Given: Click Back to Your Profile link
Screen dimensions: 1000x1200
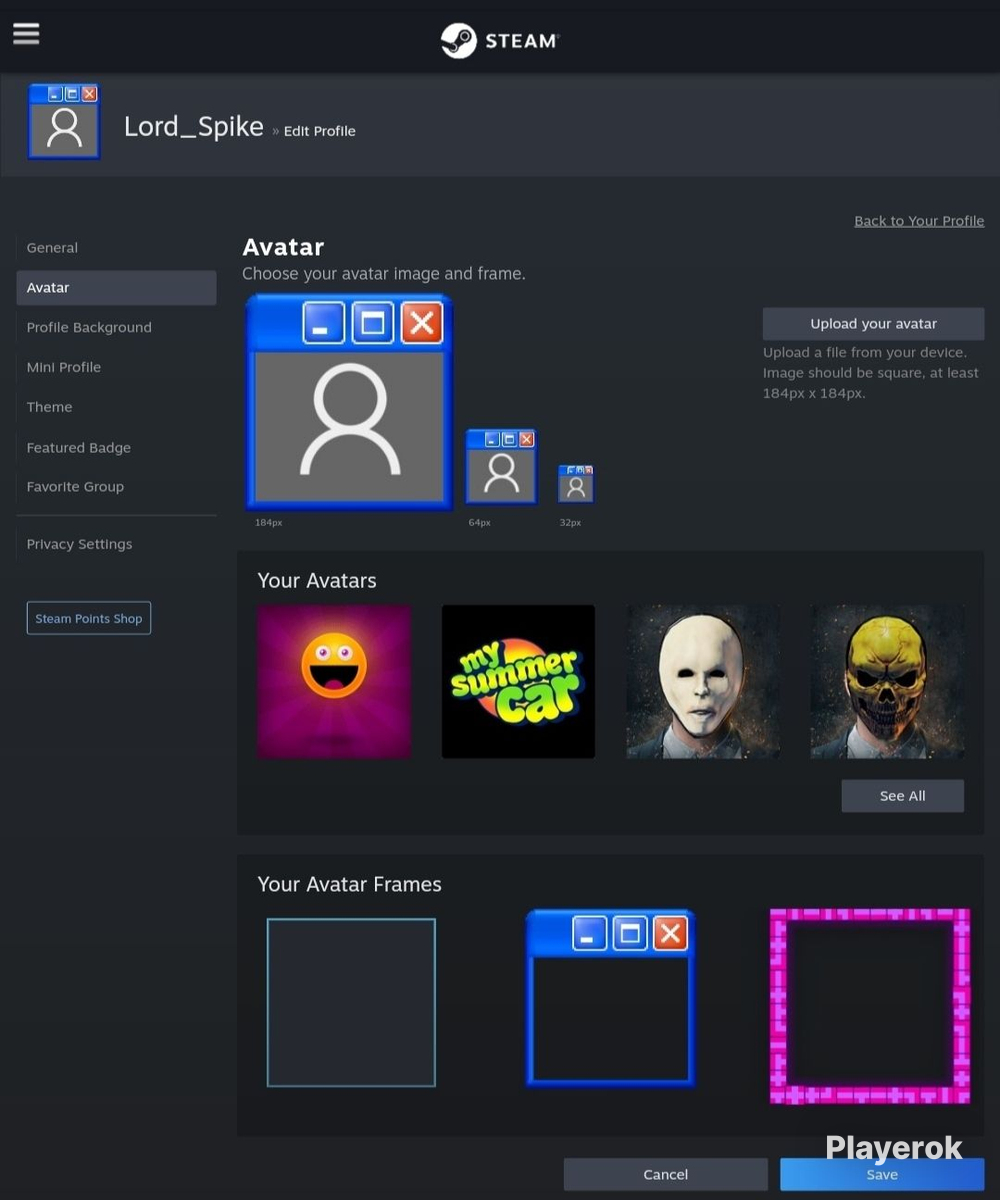Looking at the screenshot, I should (919, 221).
